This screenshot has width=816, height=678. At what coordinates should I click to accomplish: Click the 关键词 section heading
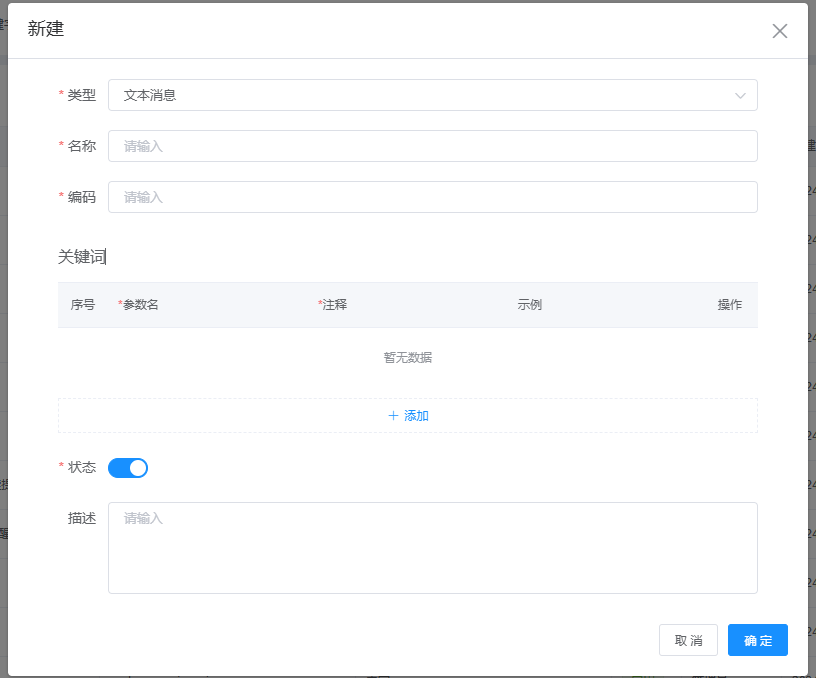[81, 257]
